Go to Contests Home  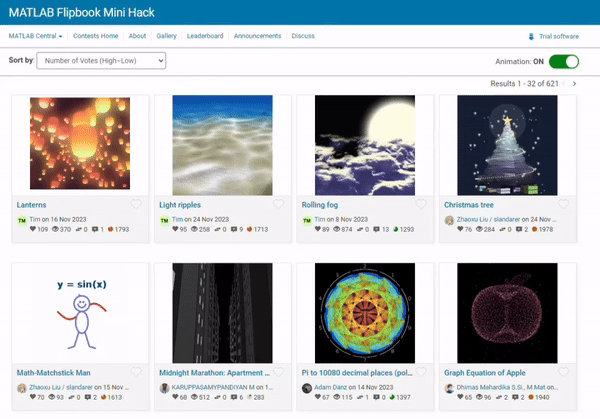tap(96, 36)
